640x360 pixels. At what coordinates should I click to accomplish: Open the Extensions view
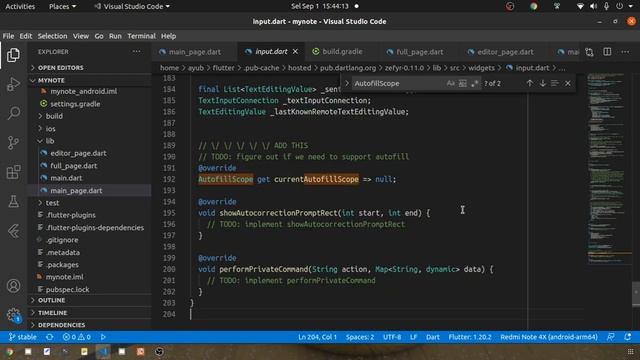tap(13, 172)
